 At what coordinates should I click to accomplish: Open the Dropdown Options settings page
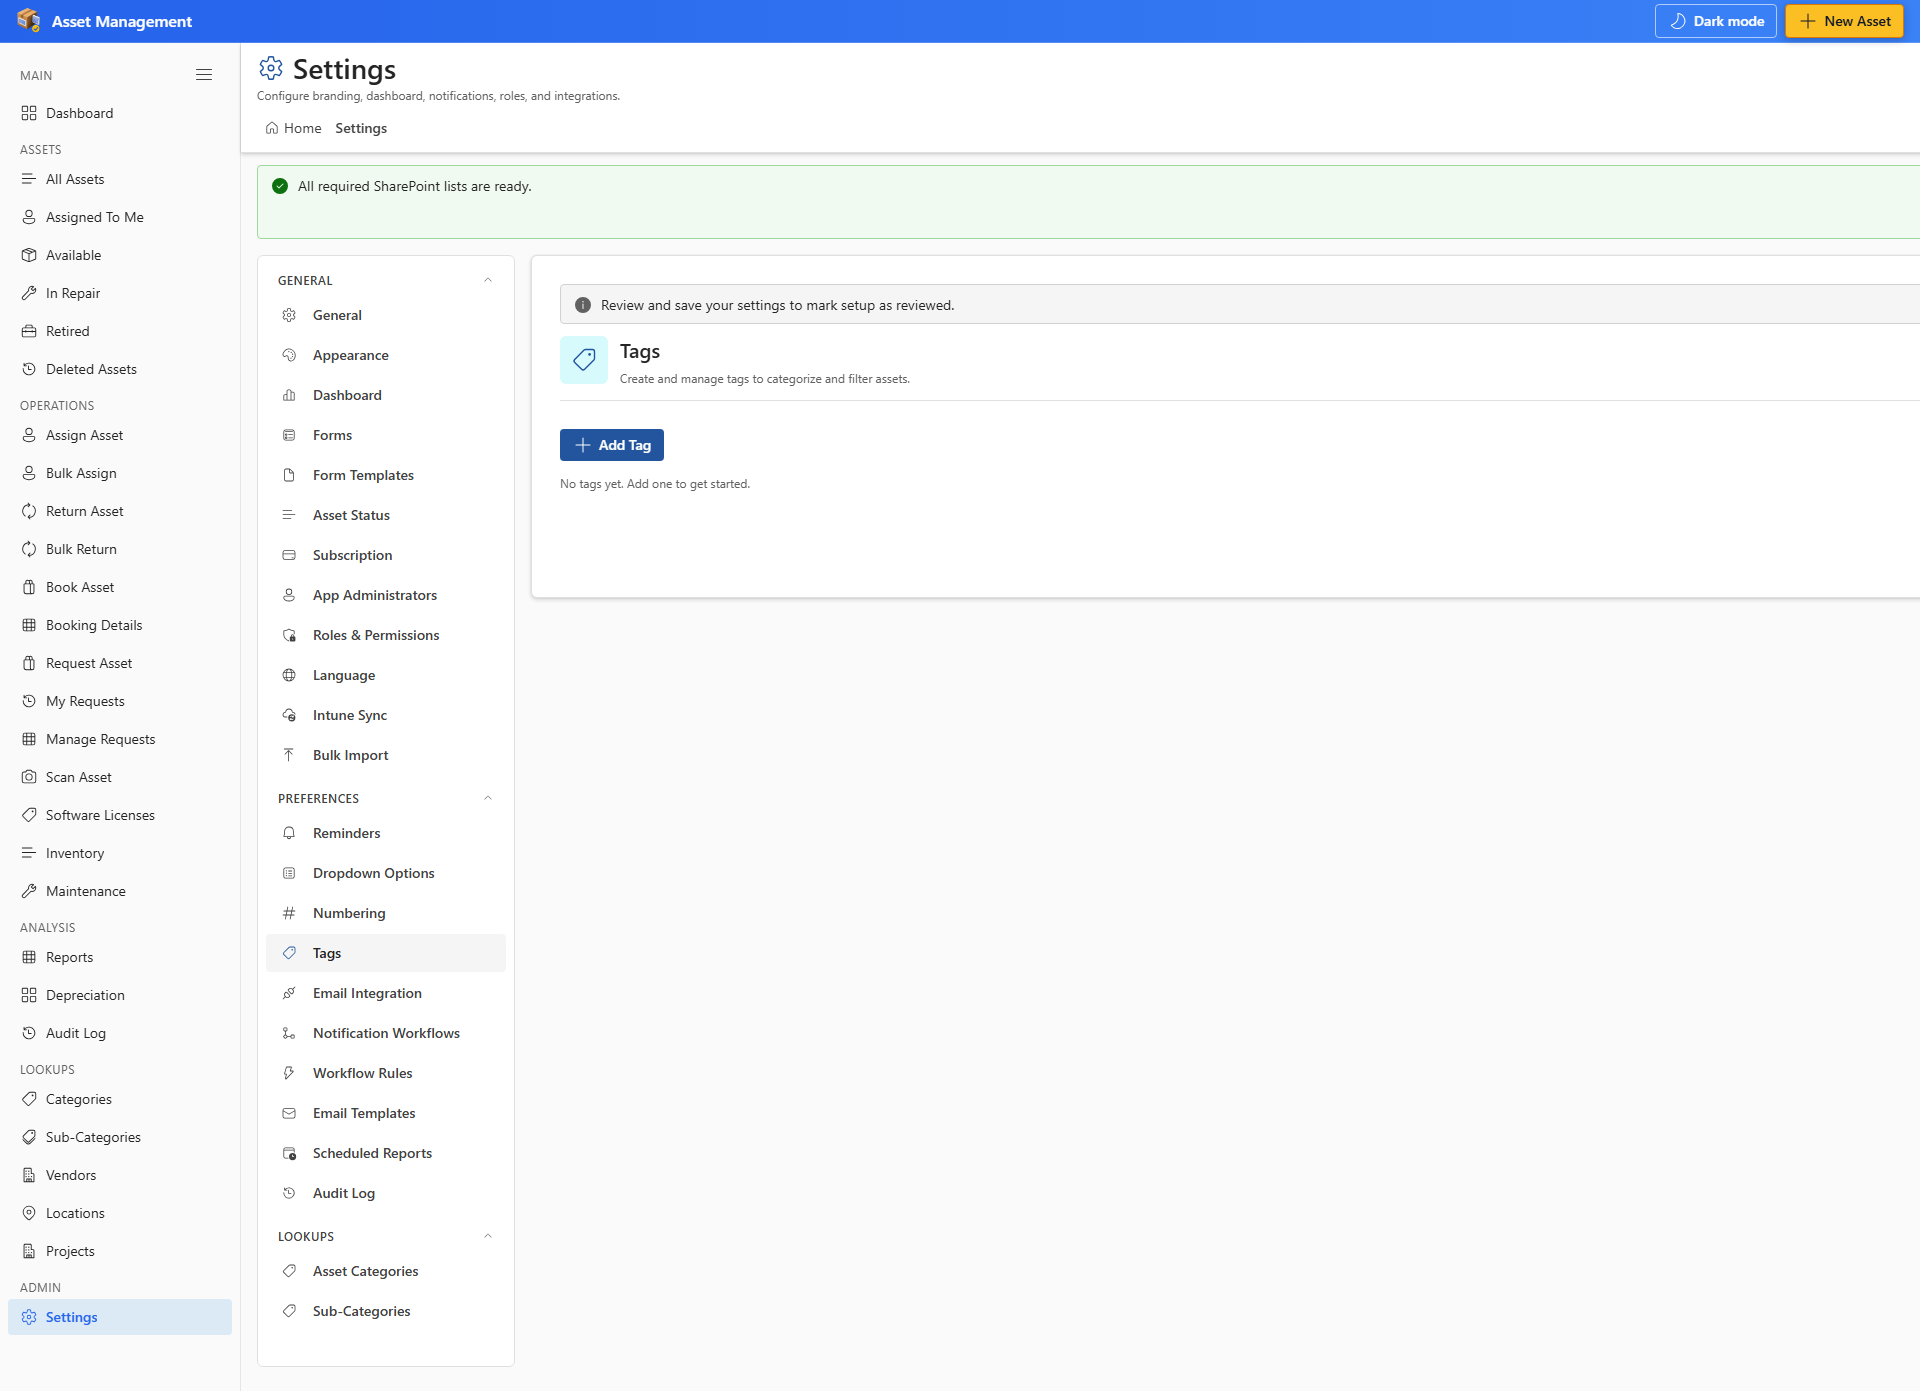pos(386,873)
